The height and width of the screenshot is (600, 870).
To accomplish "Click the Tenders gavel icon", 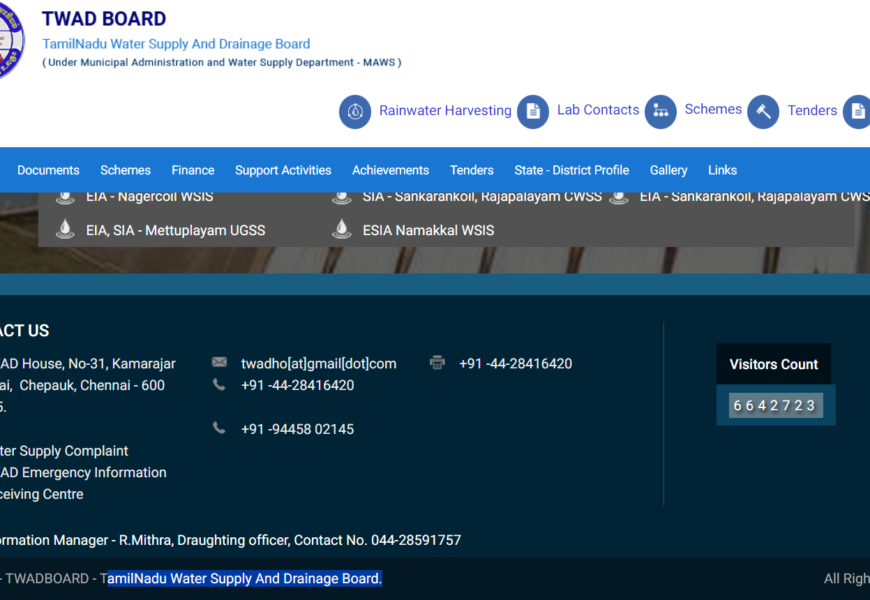I will point(764,111).
